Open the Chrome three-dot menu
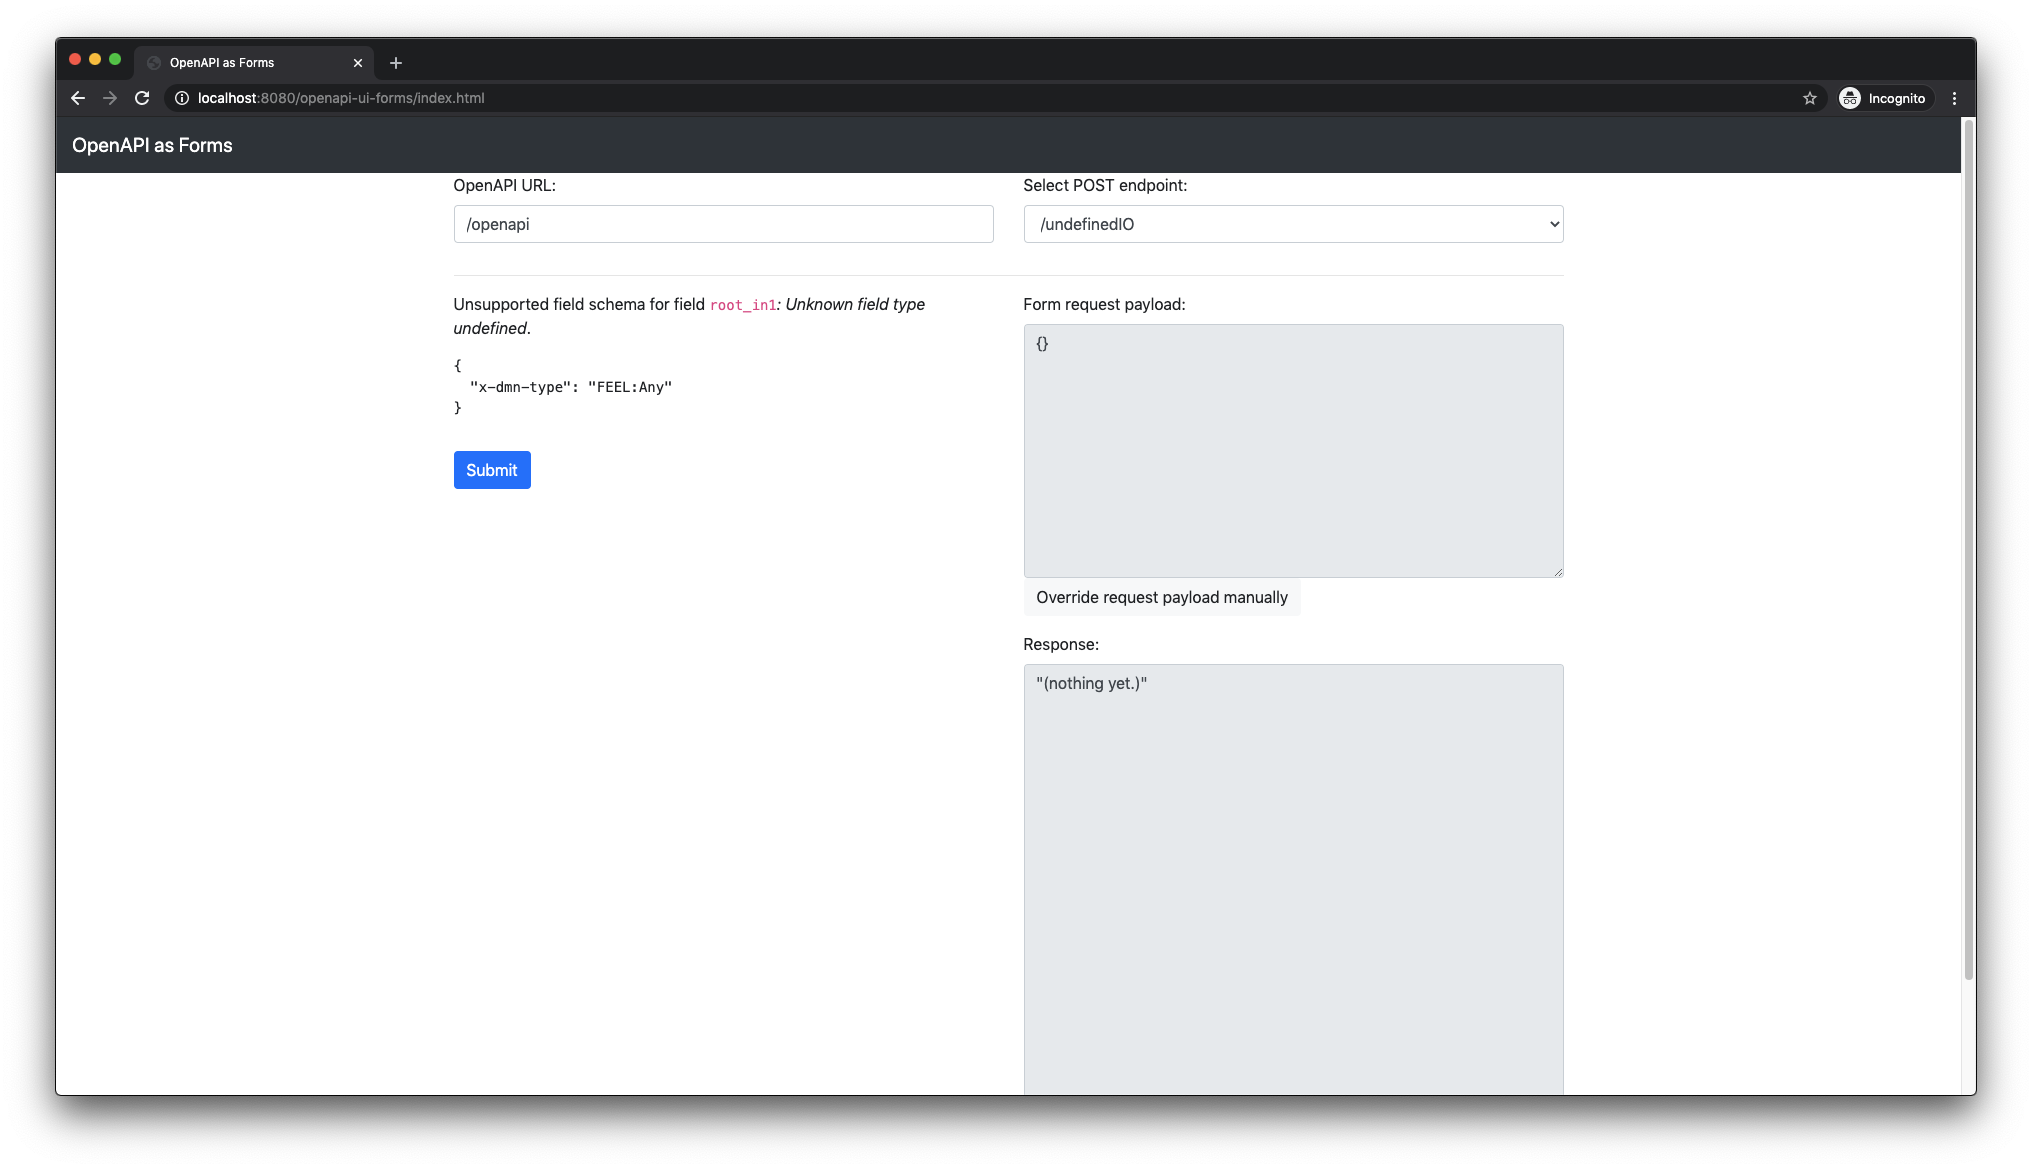Screen dimensions: 2032x1169 click(x=1954, y=98)
